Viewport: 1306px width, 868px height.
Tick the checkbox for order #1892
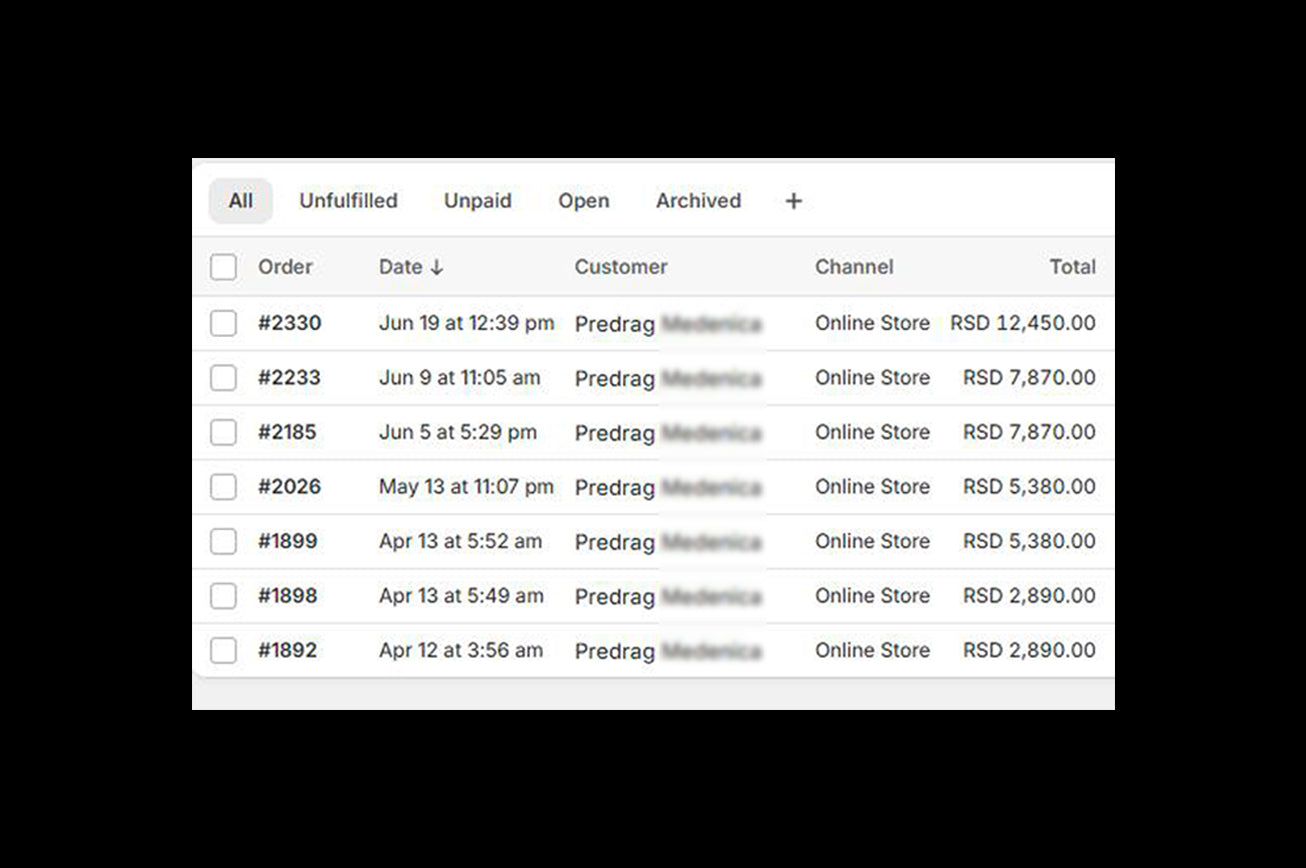coord(224,650)
